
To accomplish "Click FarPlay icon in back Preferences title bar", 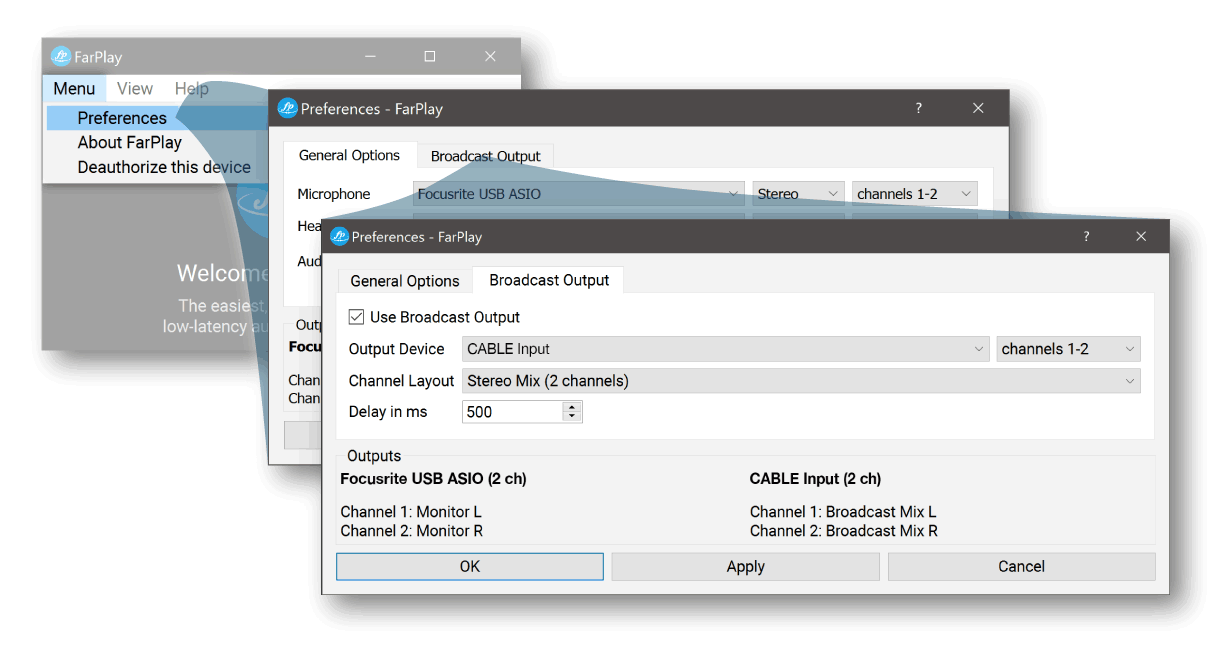I will click(288, 109).
